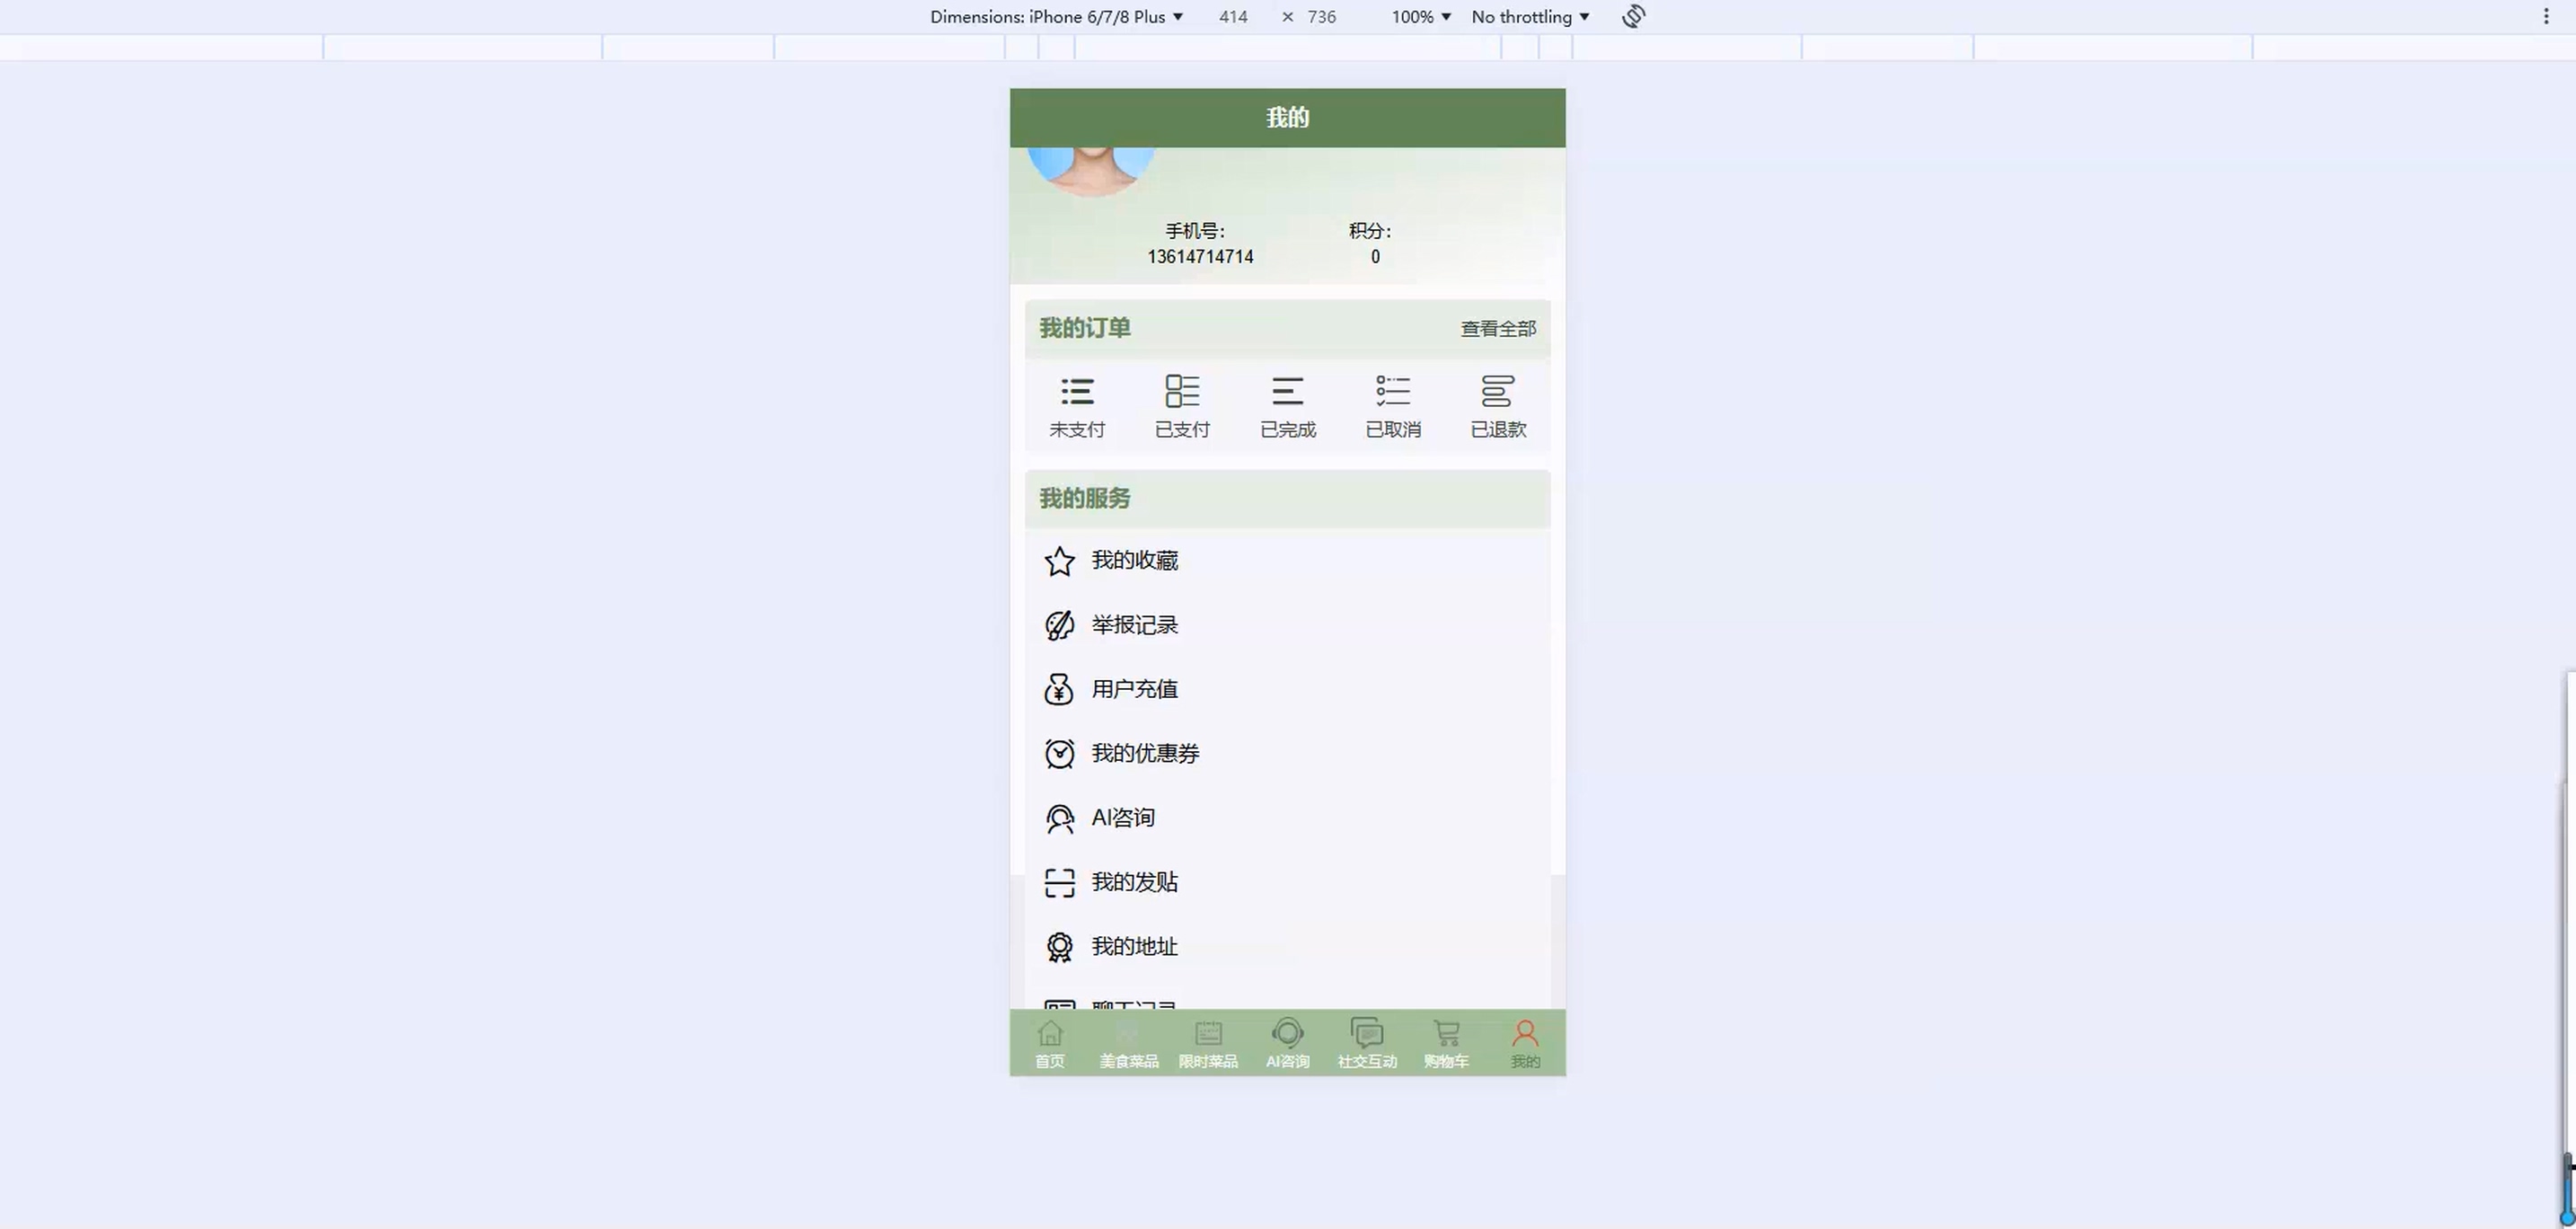Viewport: 2576px width, 1229px height.
Task: Click the star icon for 我的收藏
Action: [1059, 561]
